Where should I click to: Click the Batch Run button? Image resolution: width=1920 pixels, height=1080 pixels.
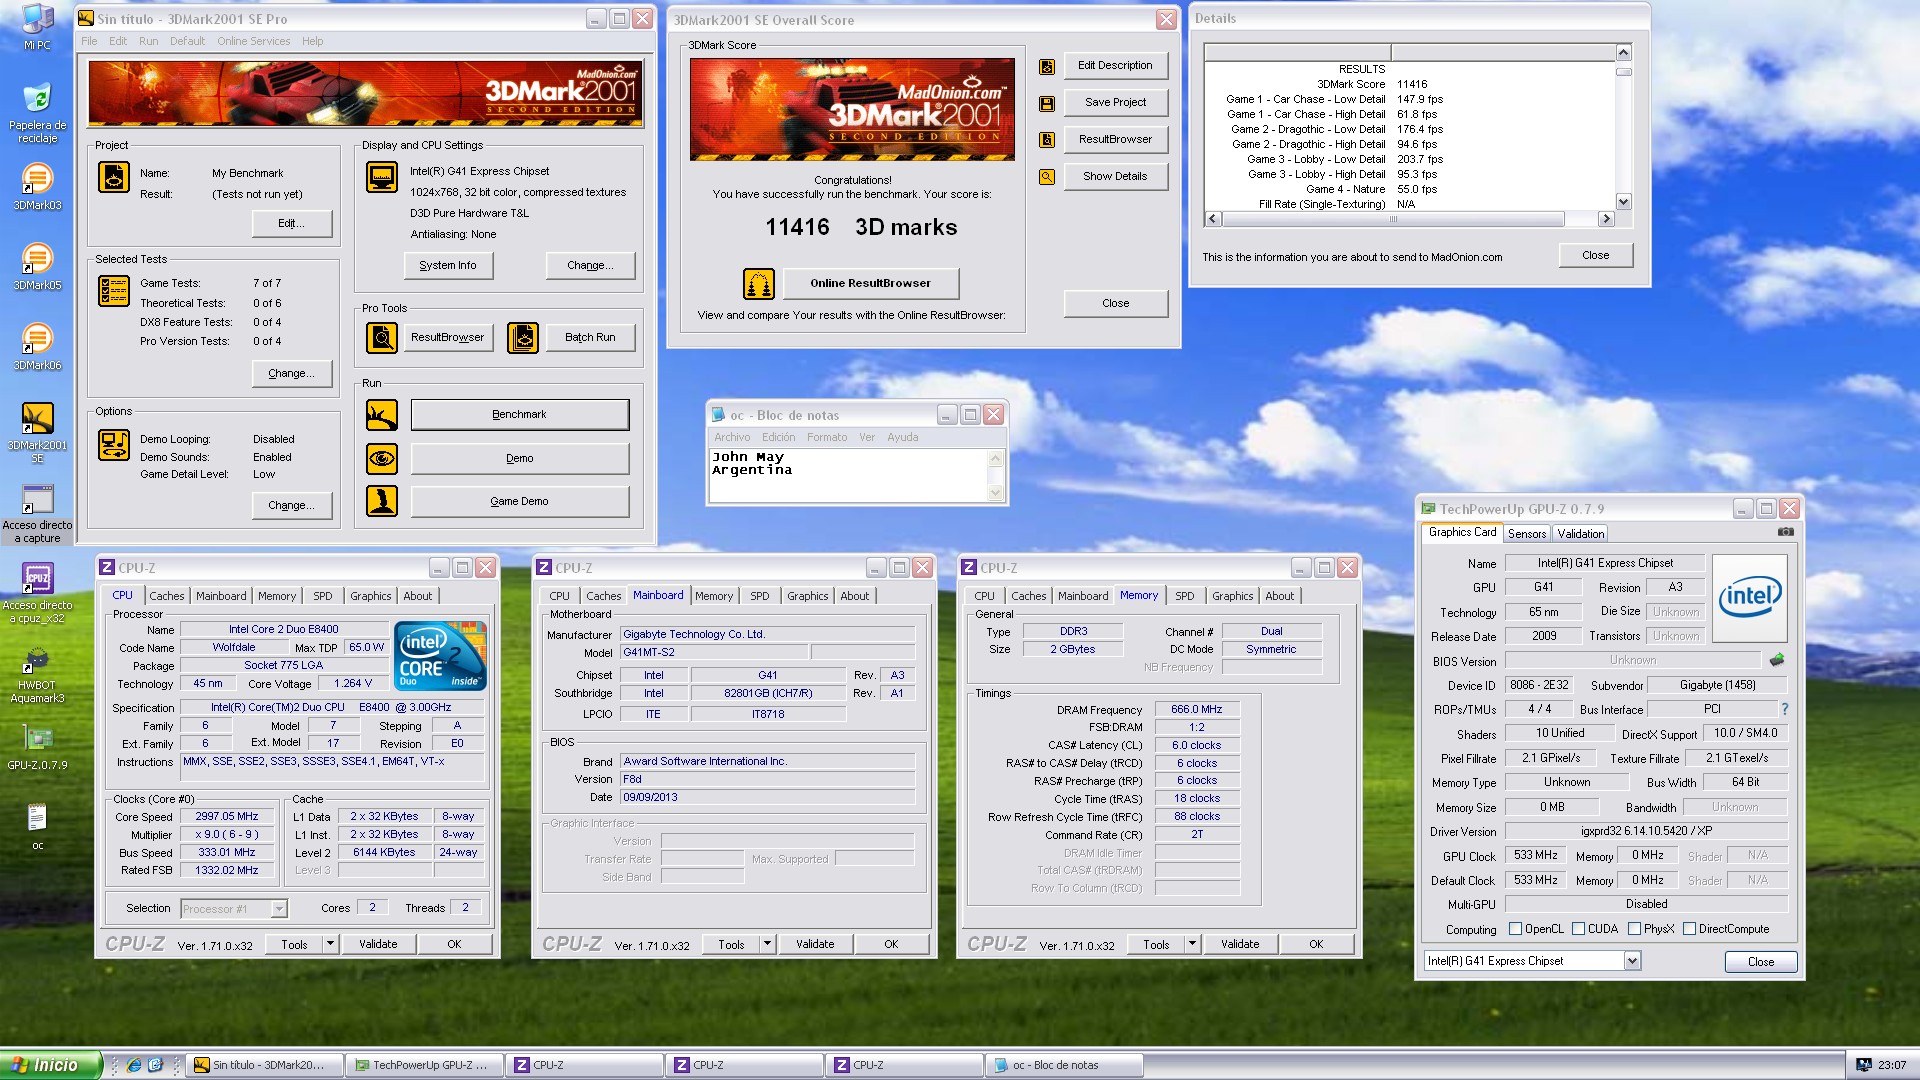click(590, 338)
